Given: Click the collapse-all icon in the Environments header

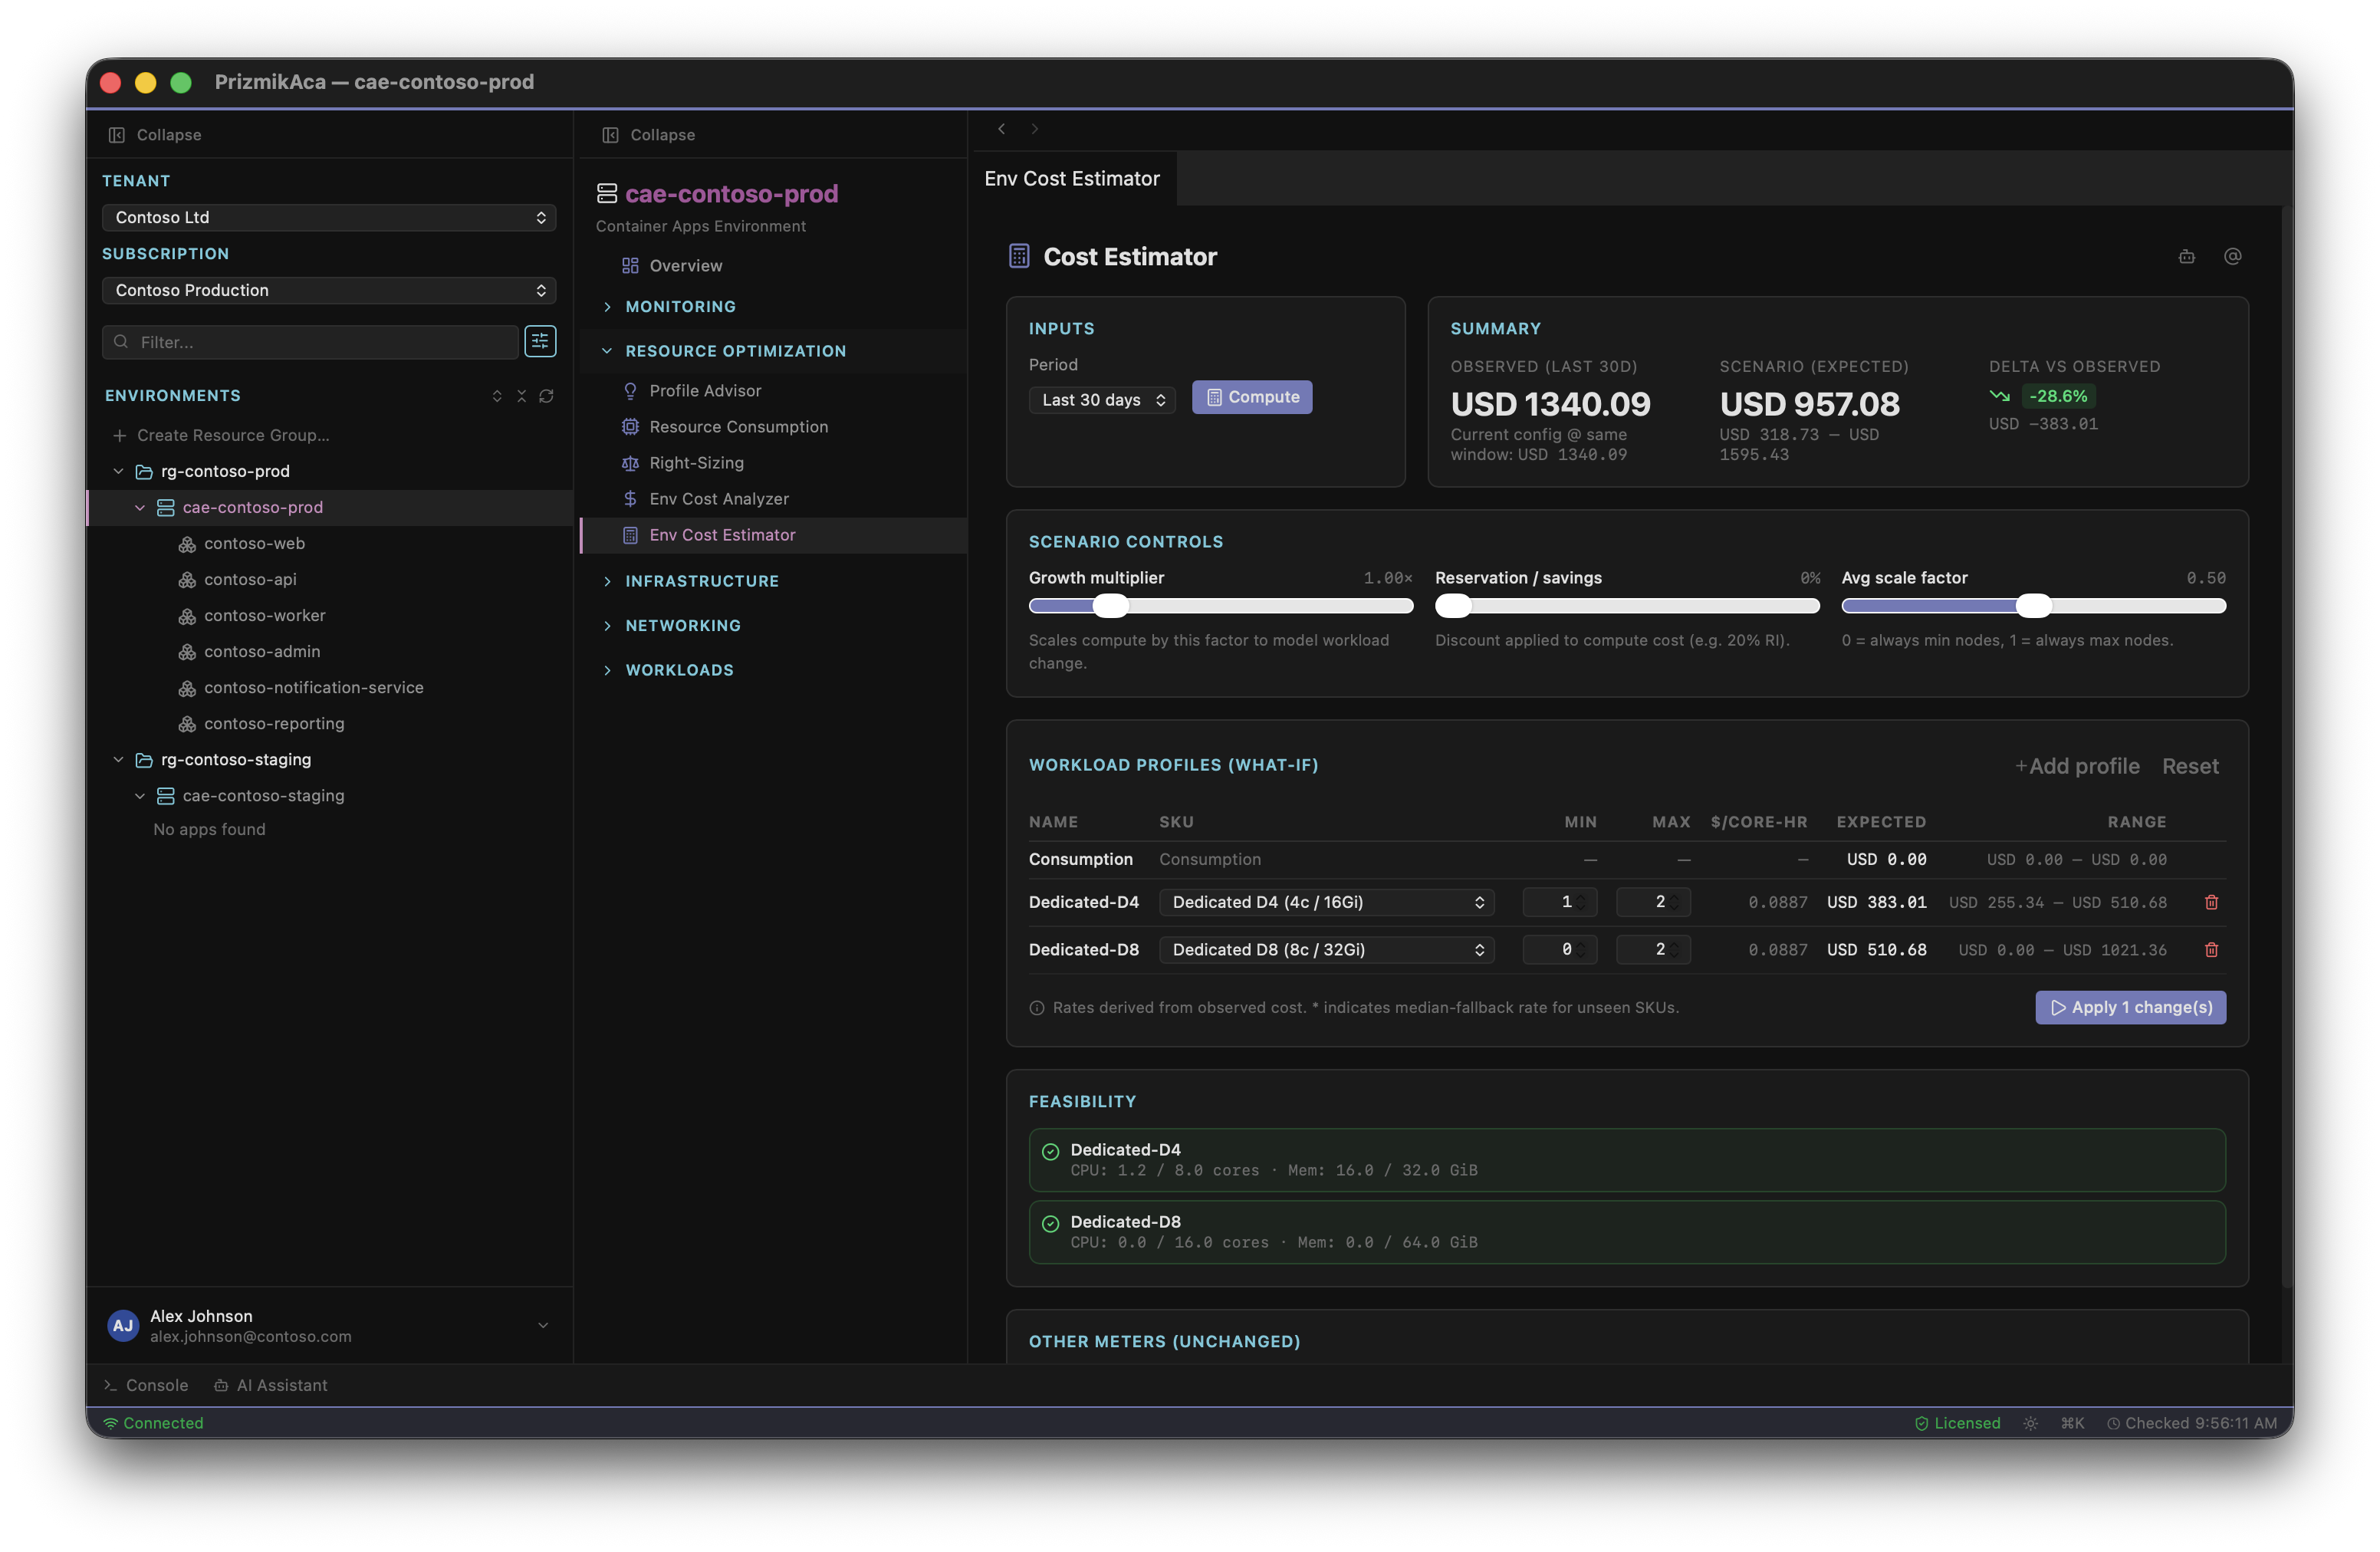Looking at the screenshot, I should (521, 396).
